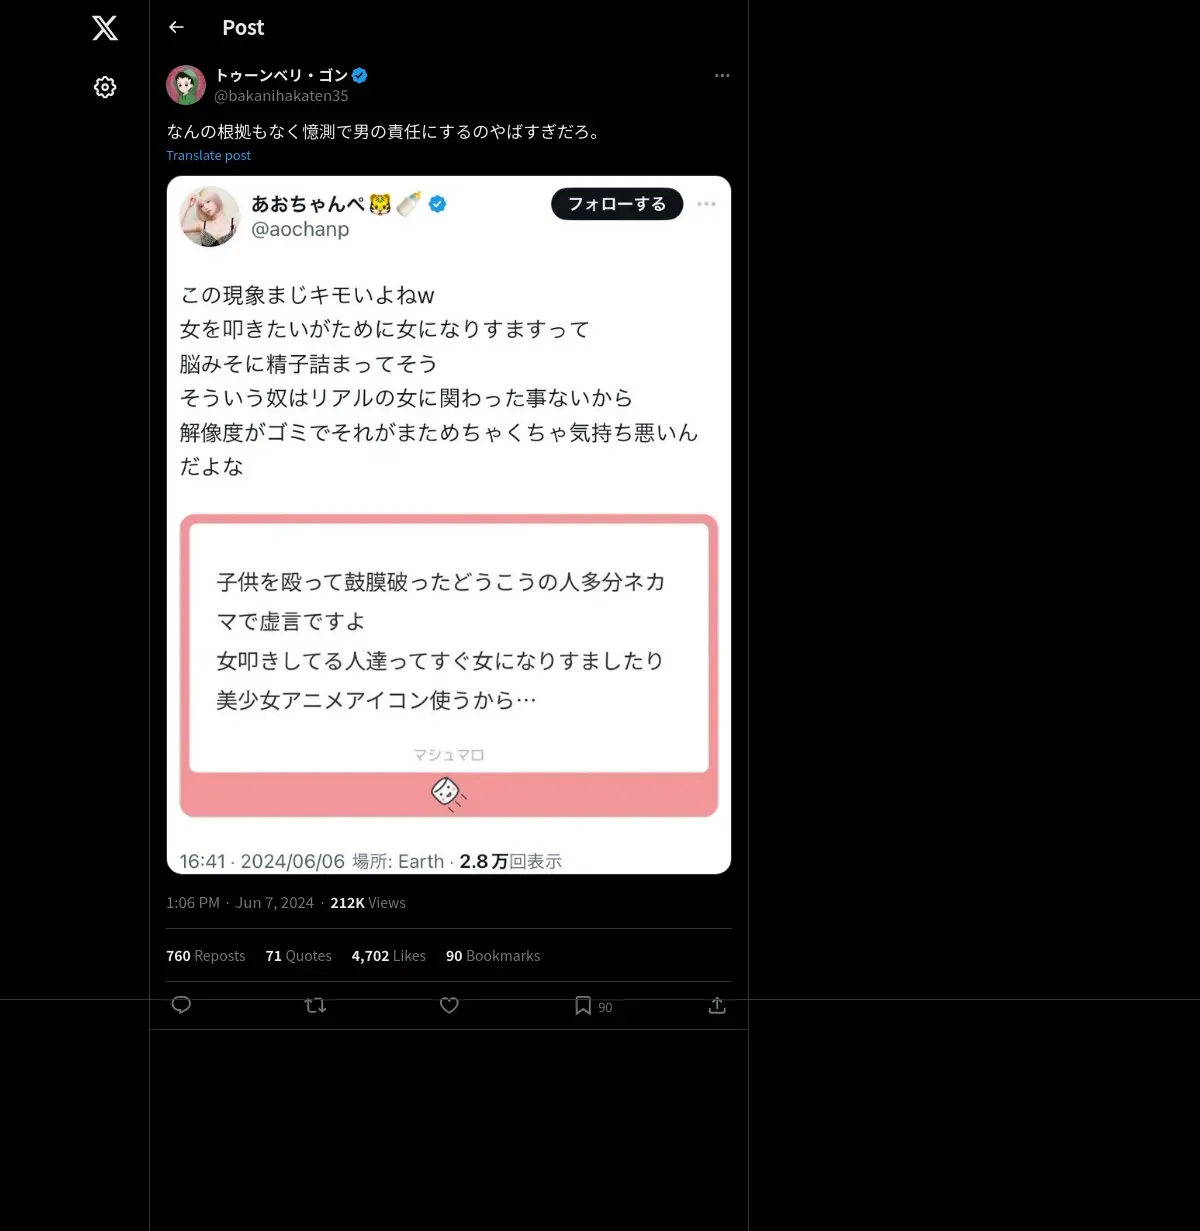Open the 212K Views count
Screen dimensions: 1200x1231
[368, 903]
